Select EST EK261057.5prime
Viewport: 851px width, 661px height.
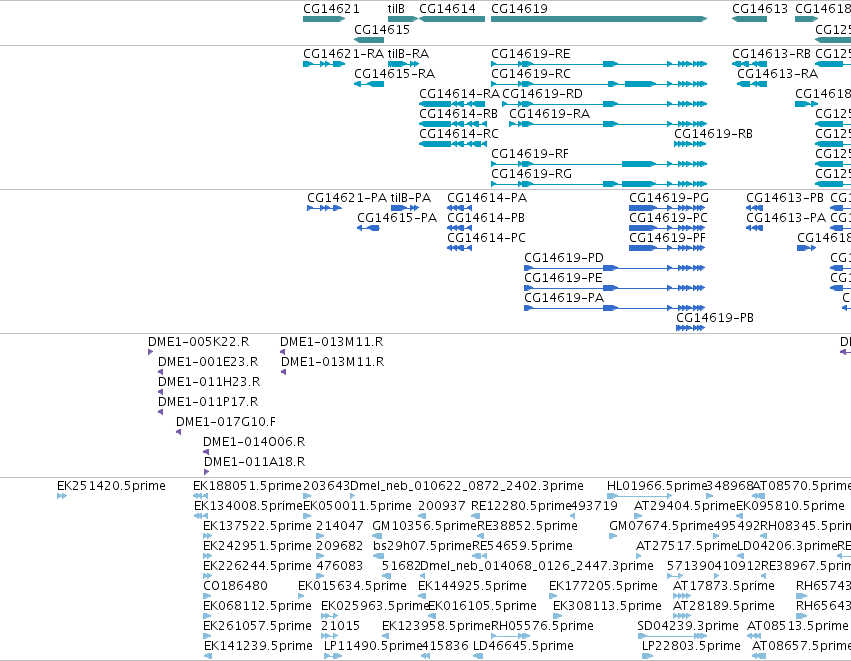207,636
